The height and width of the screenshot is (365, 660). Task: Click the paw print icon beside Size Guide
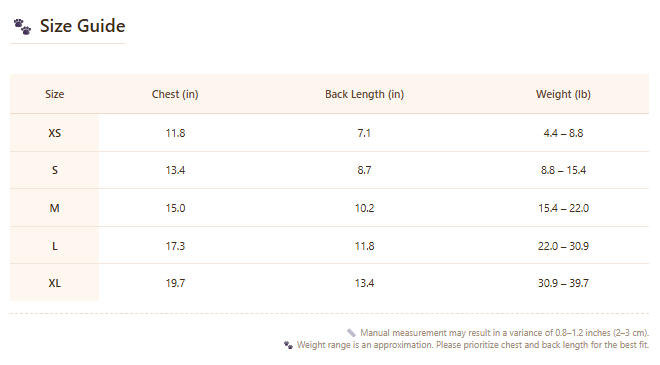(22, 27)
